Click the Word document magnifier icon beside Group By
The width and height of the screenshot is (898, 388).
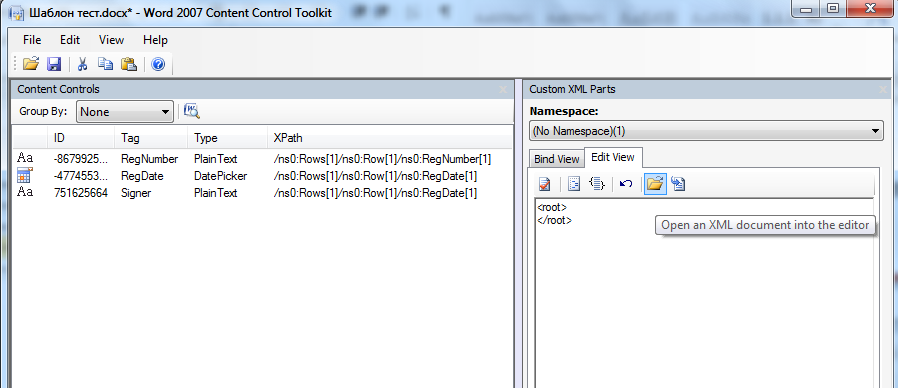[x=192, y=111]
